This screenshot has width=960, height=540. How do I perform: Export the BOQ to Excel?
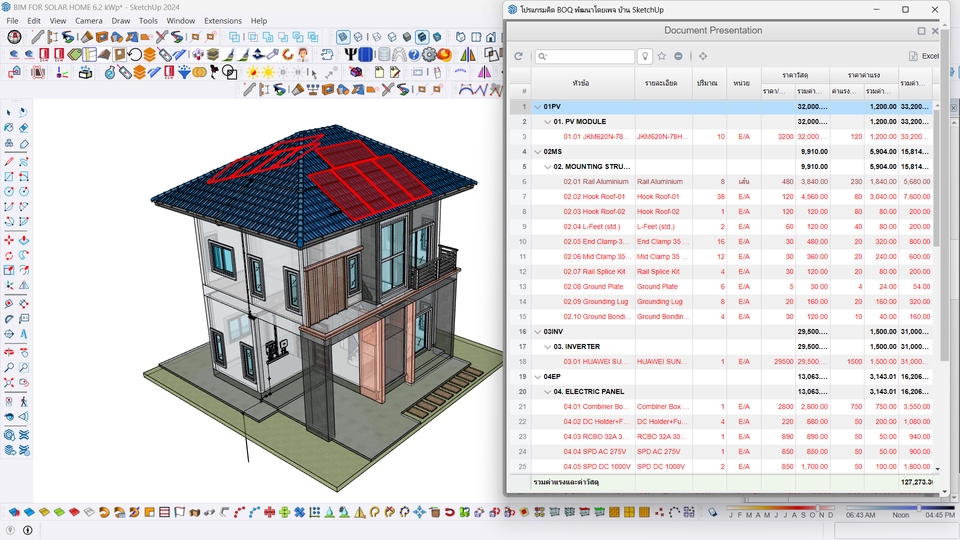(x=924, y=56)
